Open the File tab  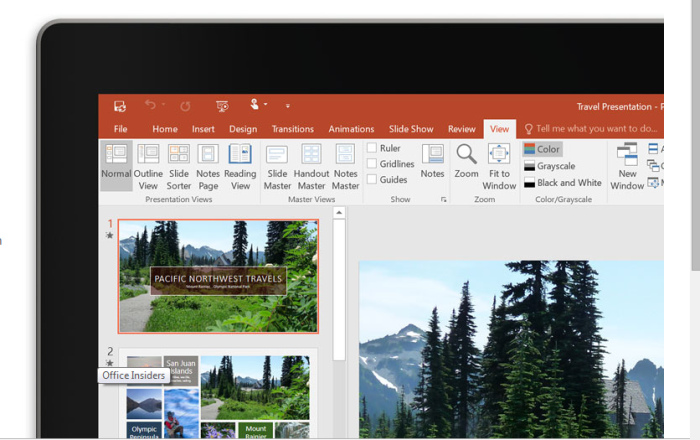pos(121,129)
